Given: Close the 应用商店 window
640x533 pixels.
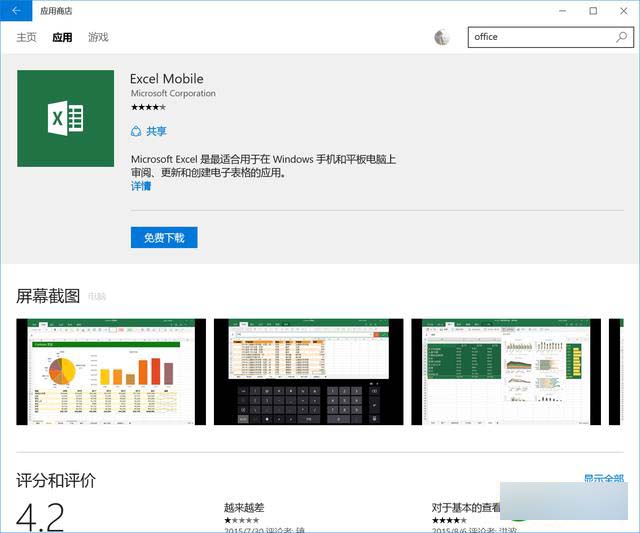Looking at the screenshot, I should (624, 11).
